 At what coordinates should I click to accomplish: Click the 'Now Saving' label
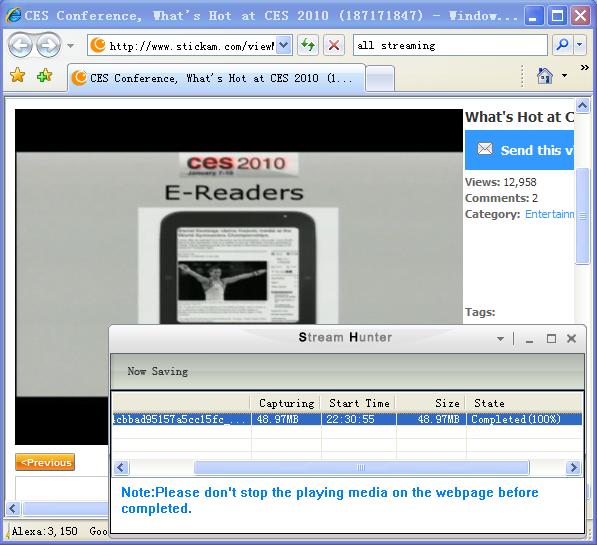tap(158, 371)
